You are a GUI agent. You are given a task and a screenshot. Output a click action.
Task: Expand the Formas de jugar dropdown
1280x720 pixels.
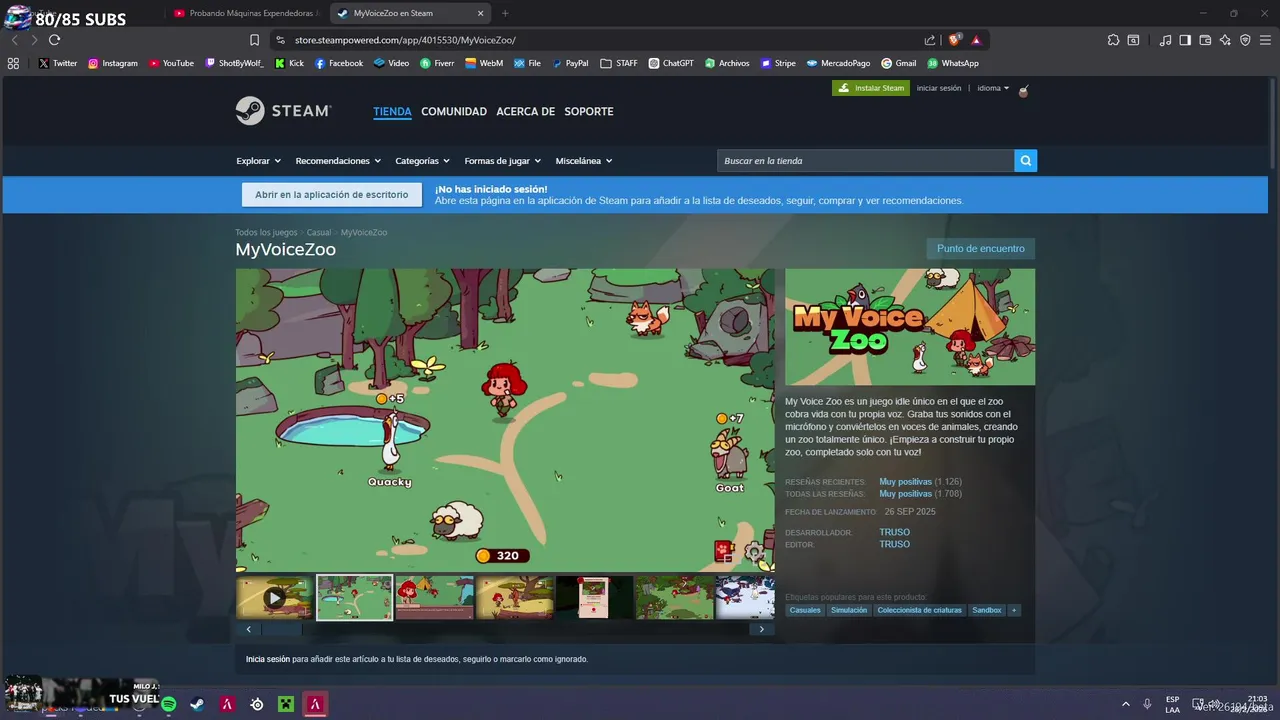[x=503, y=161]
